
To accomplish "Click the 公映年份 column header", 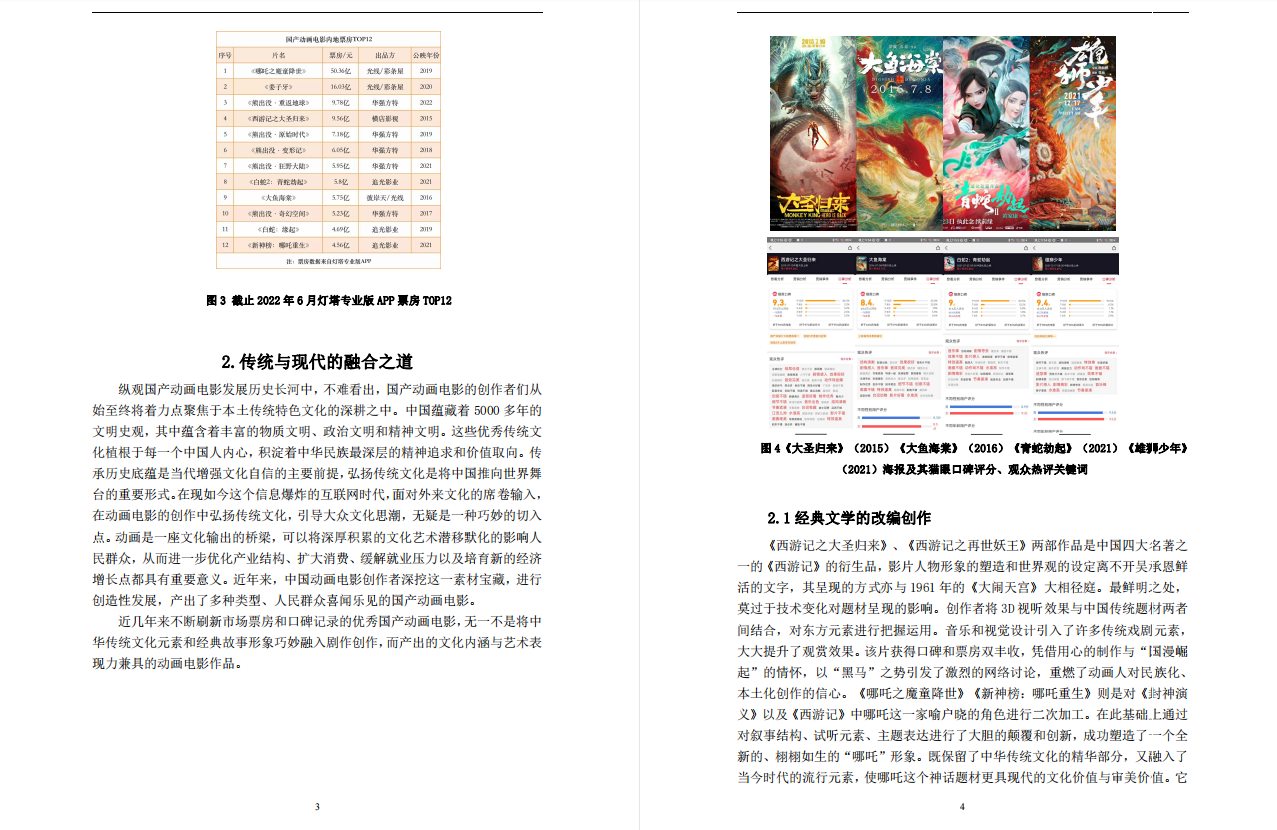I will (426, 55).
